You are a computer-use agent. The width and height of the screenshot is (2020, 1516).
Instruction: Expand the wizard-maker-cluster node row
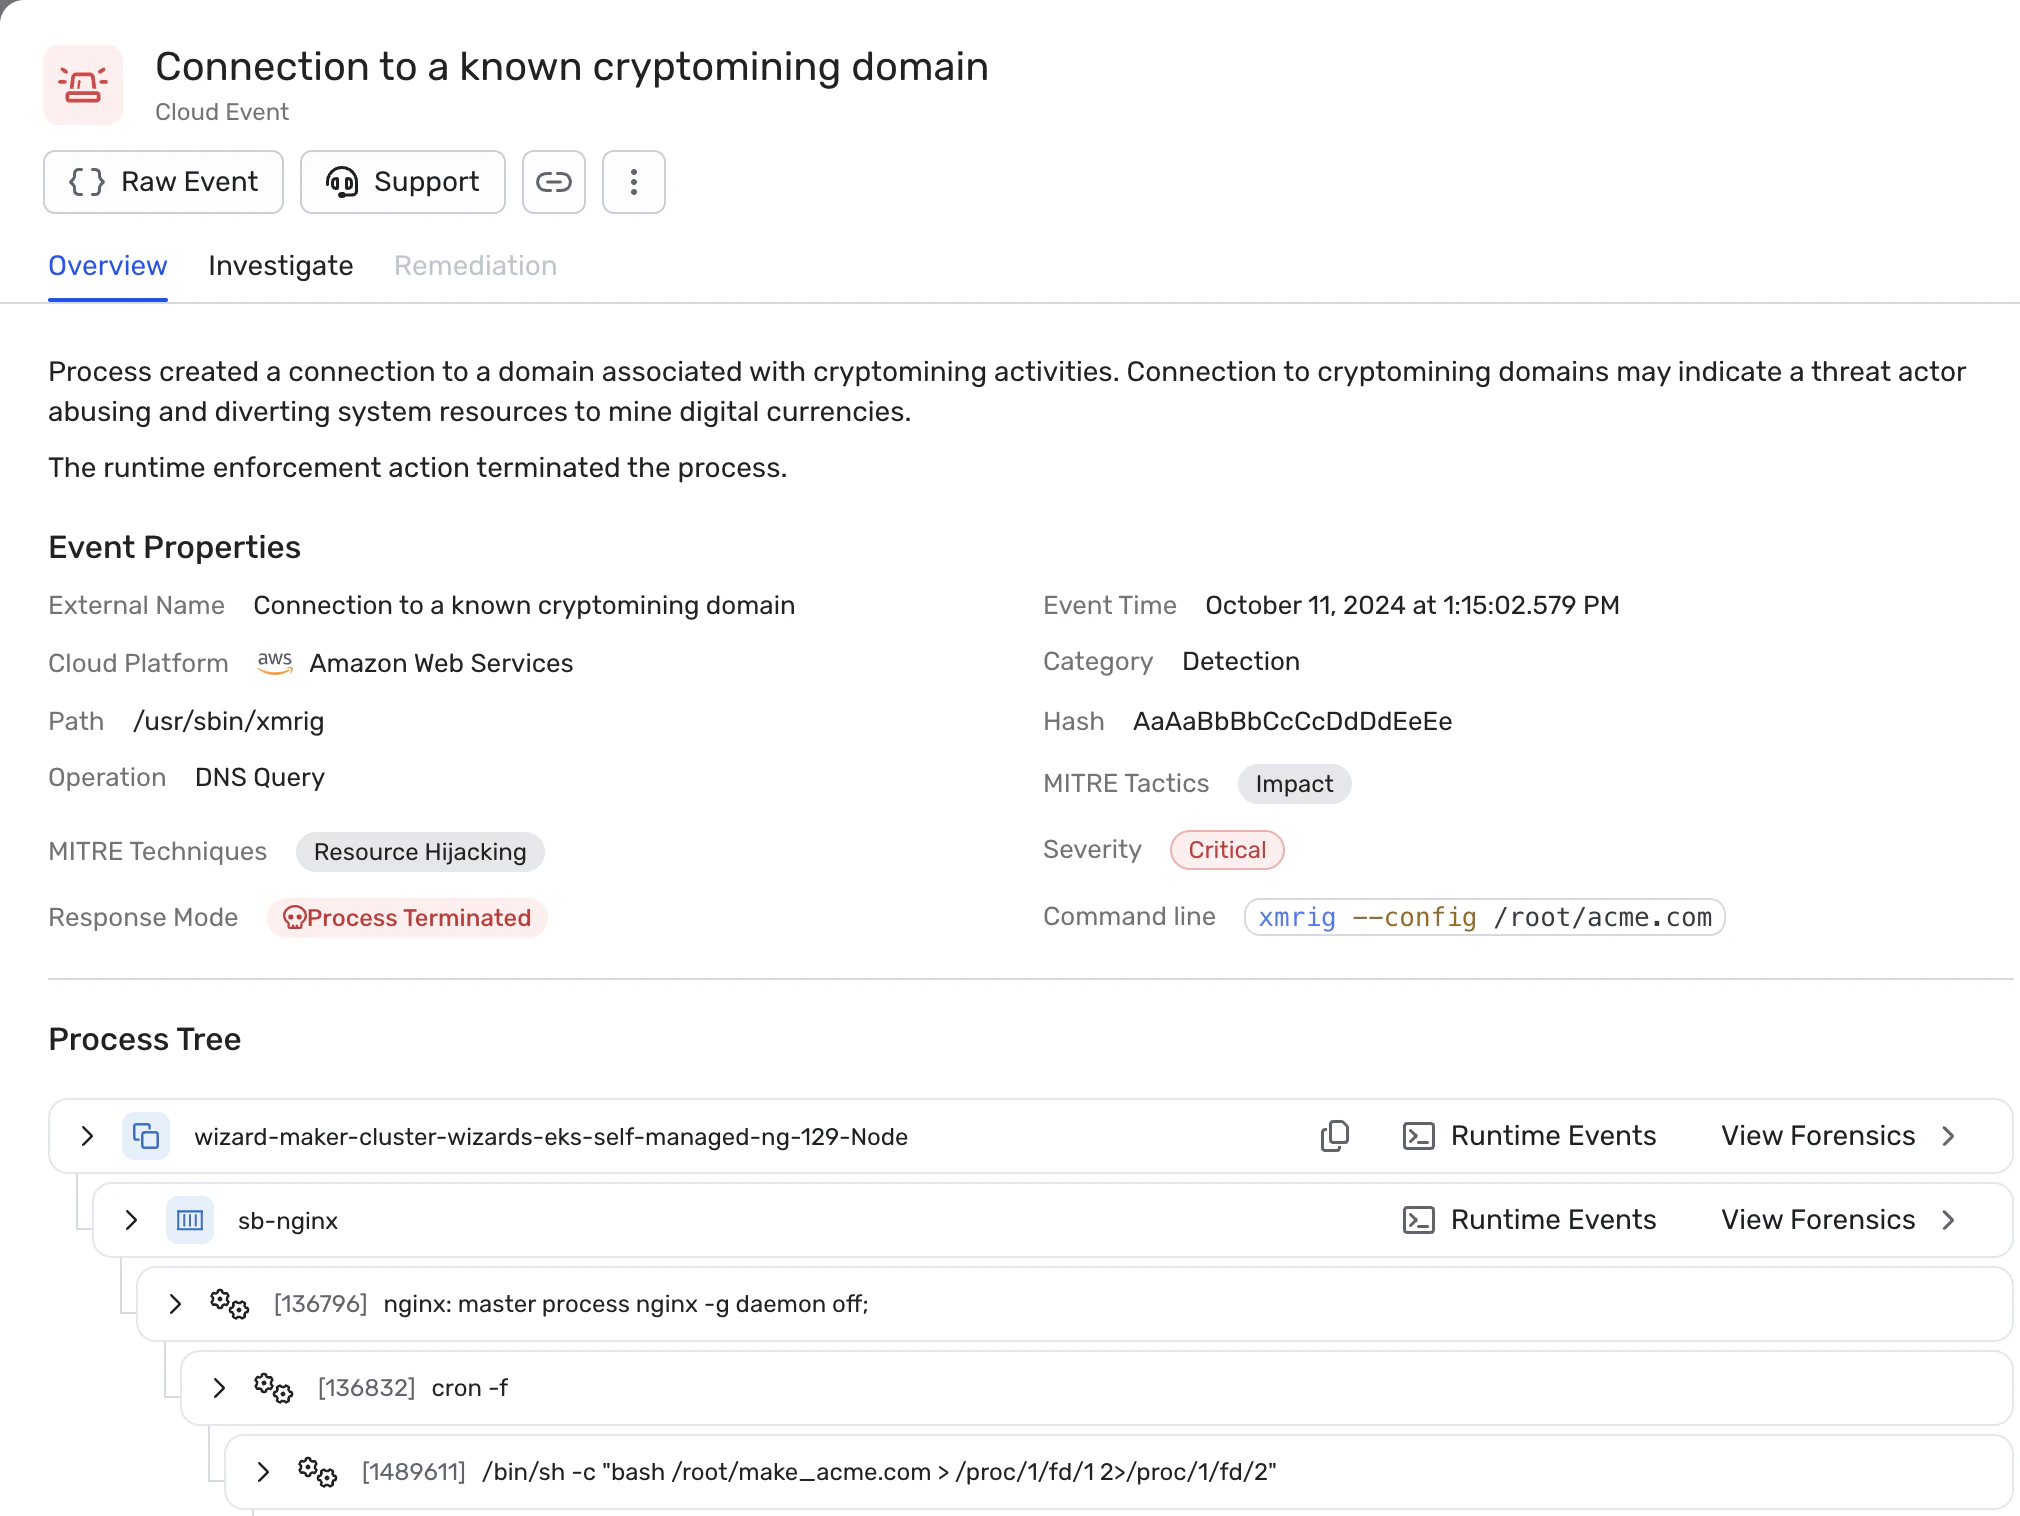(x=87, y=1136)
